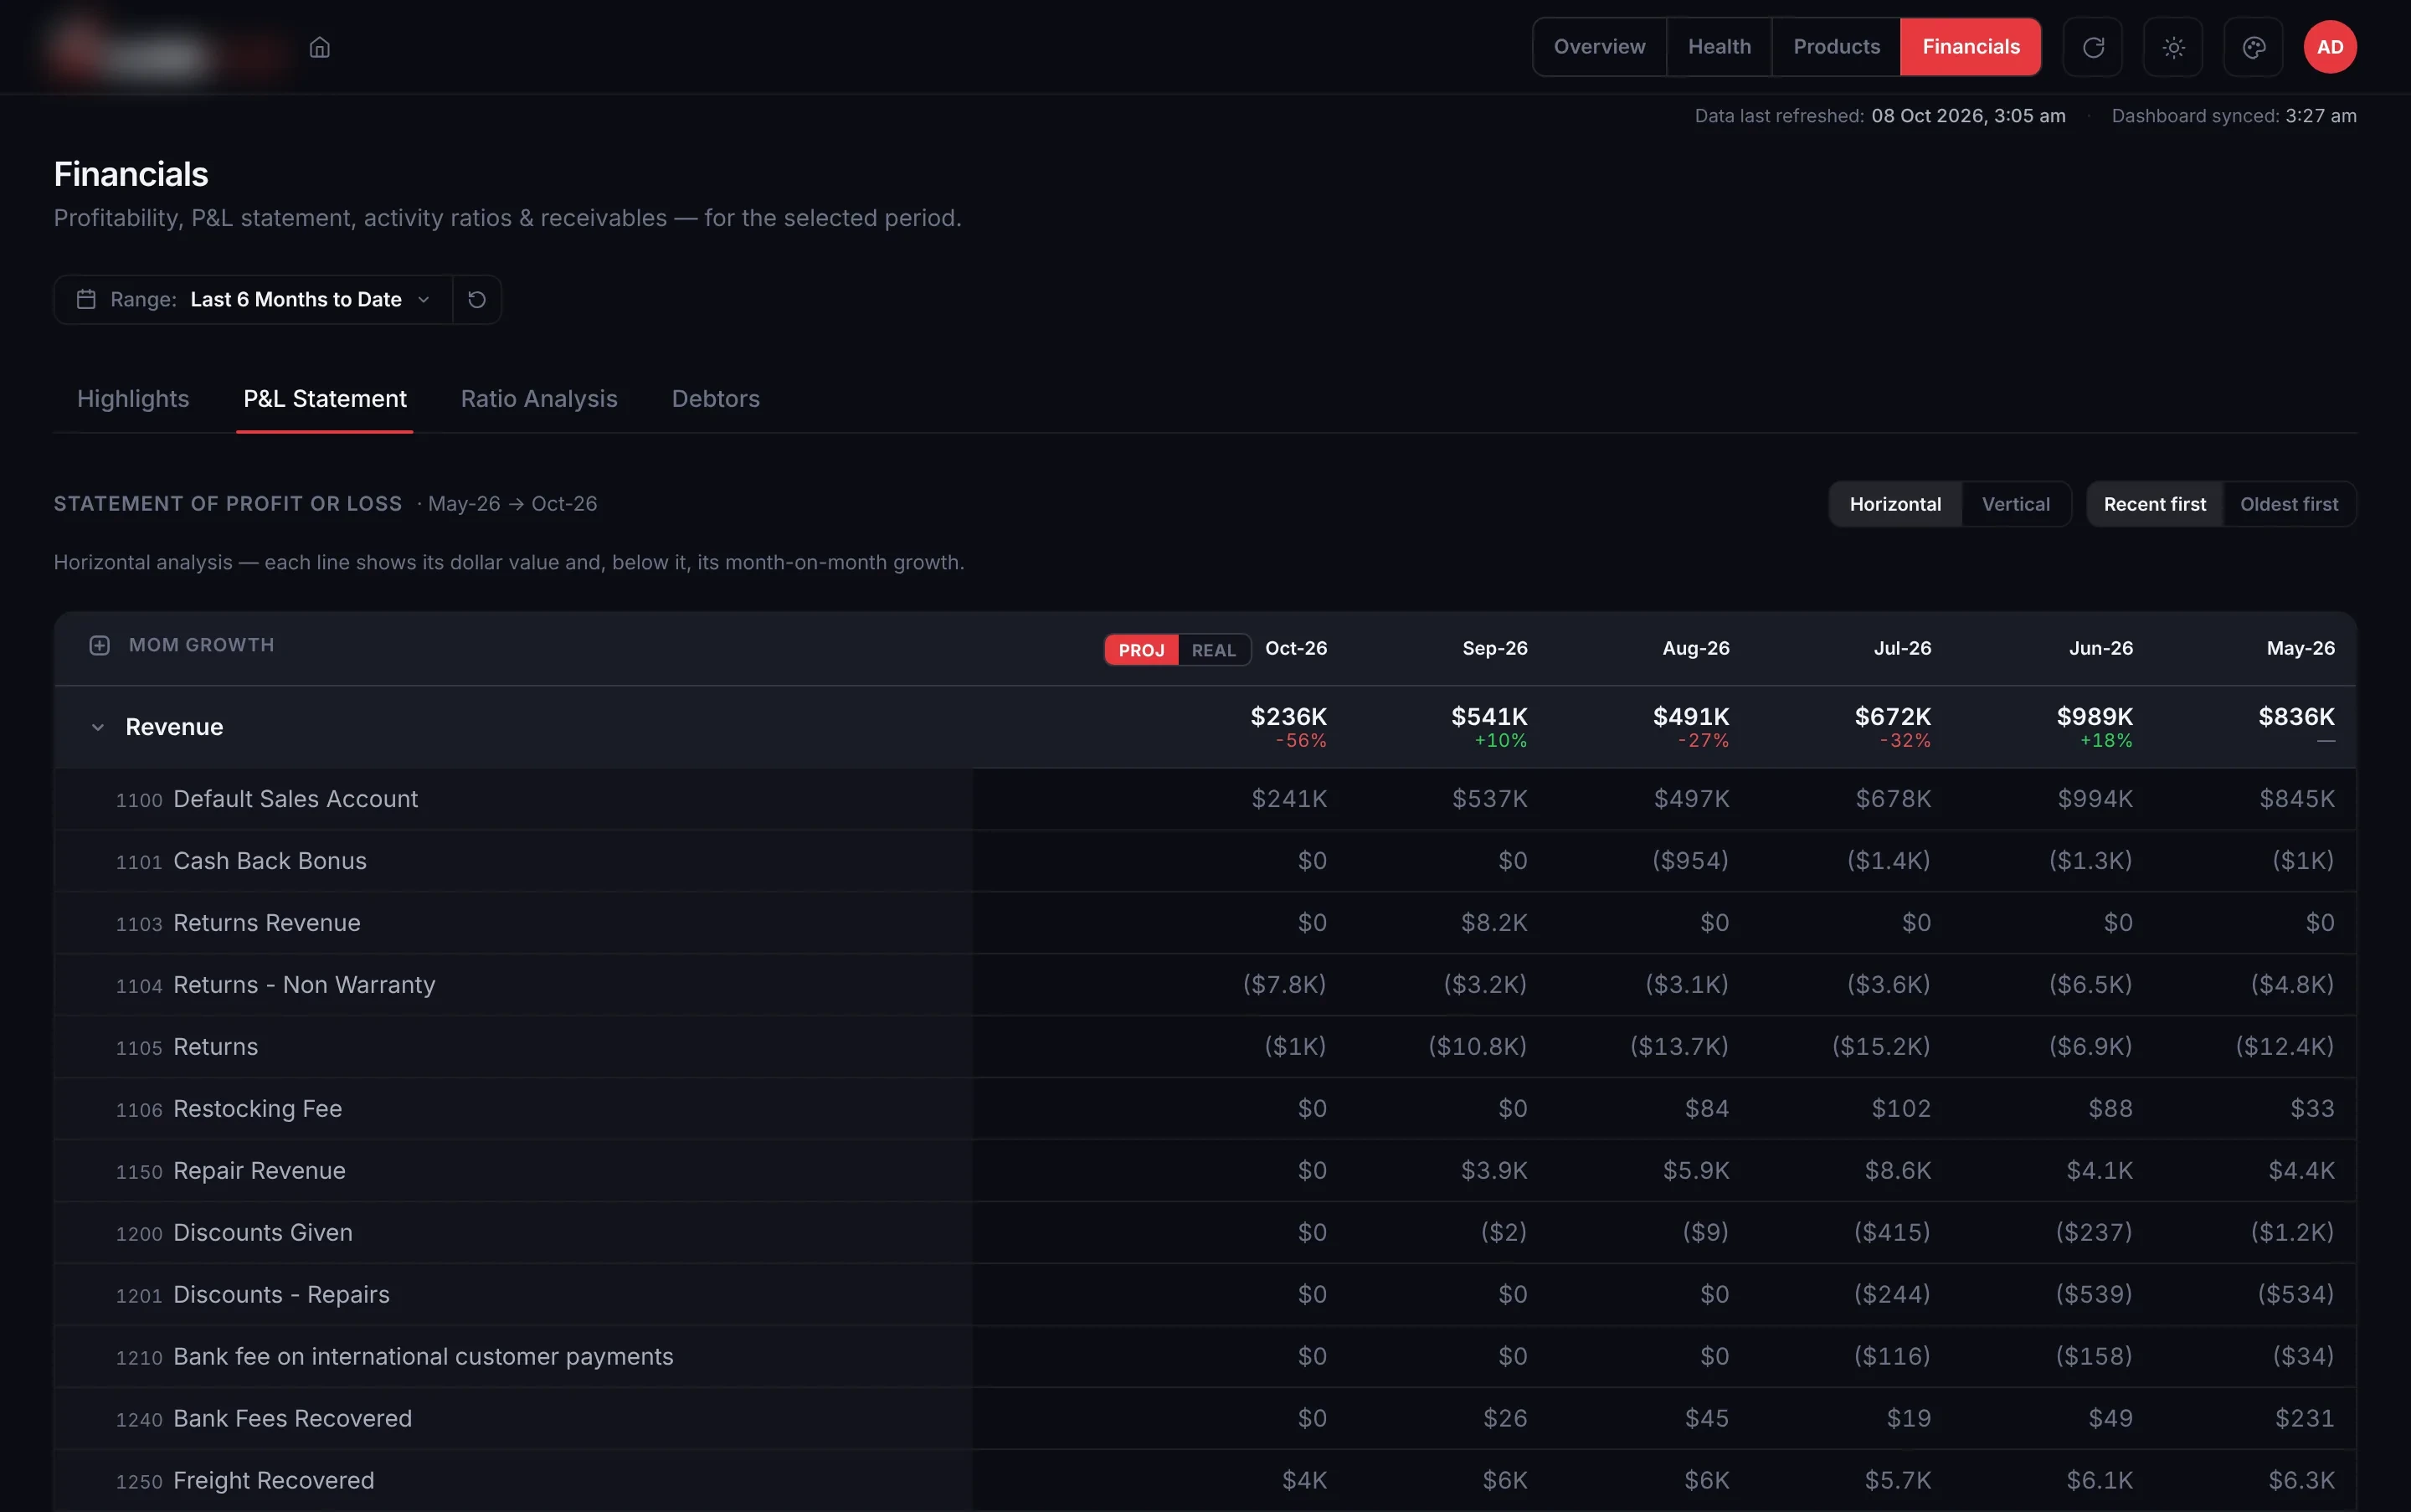The height and width of the screenshot is (1512, 2411).
Task: Open the home icon in header
Action: (320, 47)
